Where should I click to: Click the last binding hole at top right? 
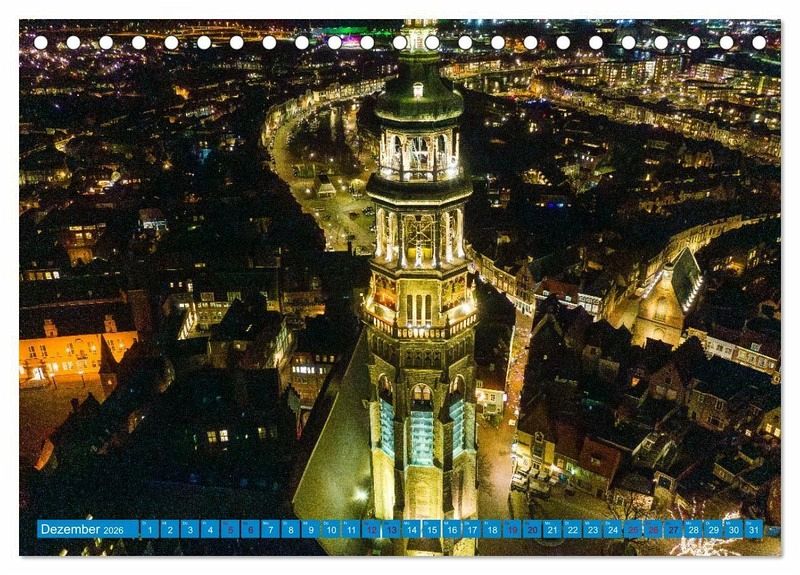tap(759, 42)
